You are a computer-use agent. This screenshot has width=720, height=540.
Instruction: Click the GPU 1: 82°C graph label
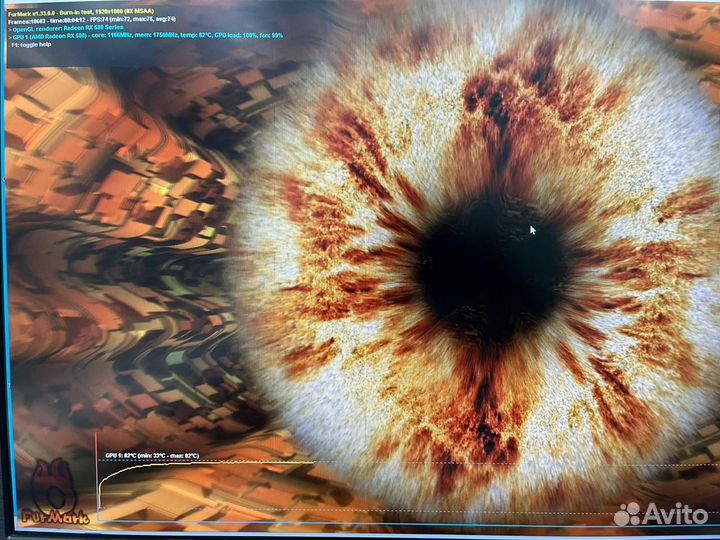click(150, 455)
